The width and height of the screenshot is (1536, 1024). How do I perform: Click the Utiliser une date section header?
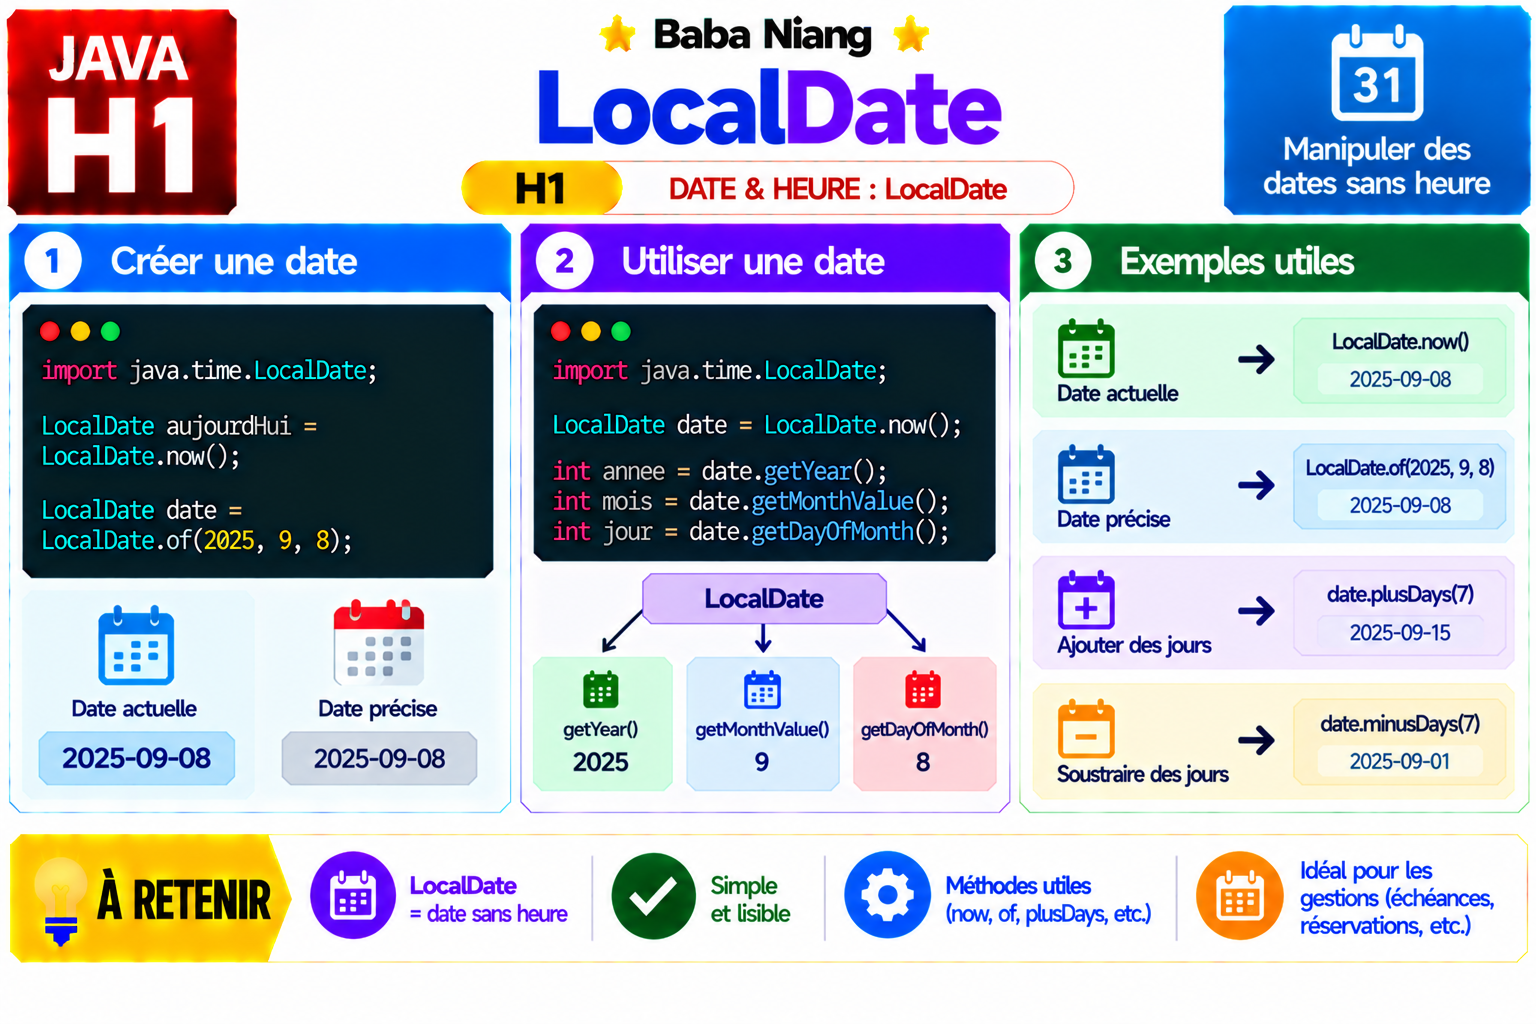pyautogui.click(x=765, y=261)
